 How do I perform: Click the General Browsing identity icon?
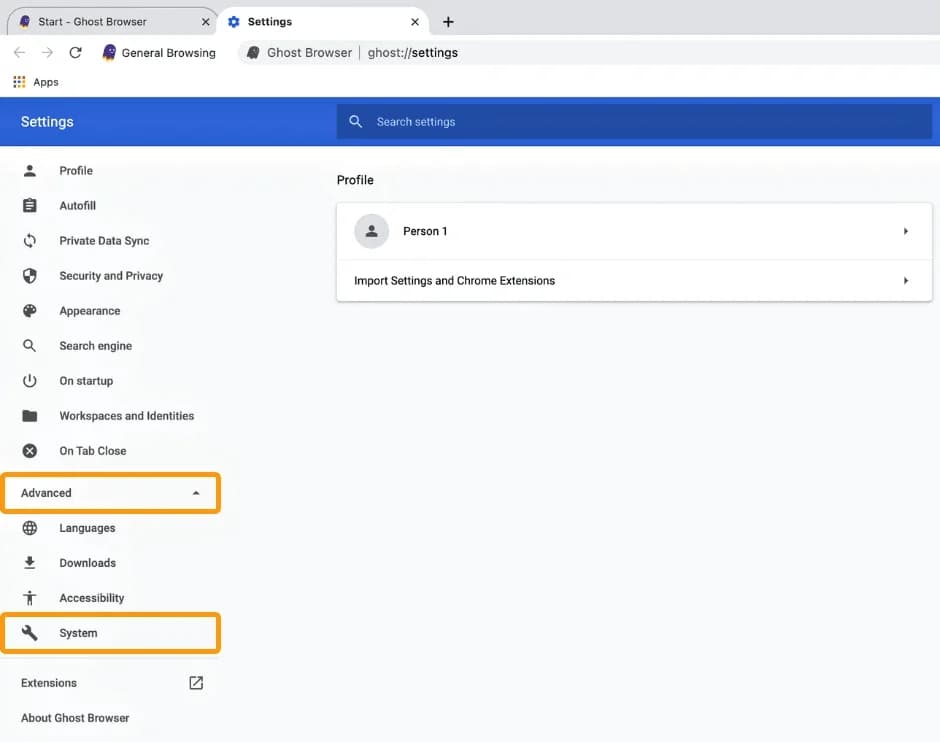click(108, 53)
